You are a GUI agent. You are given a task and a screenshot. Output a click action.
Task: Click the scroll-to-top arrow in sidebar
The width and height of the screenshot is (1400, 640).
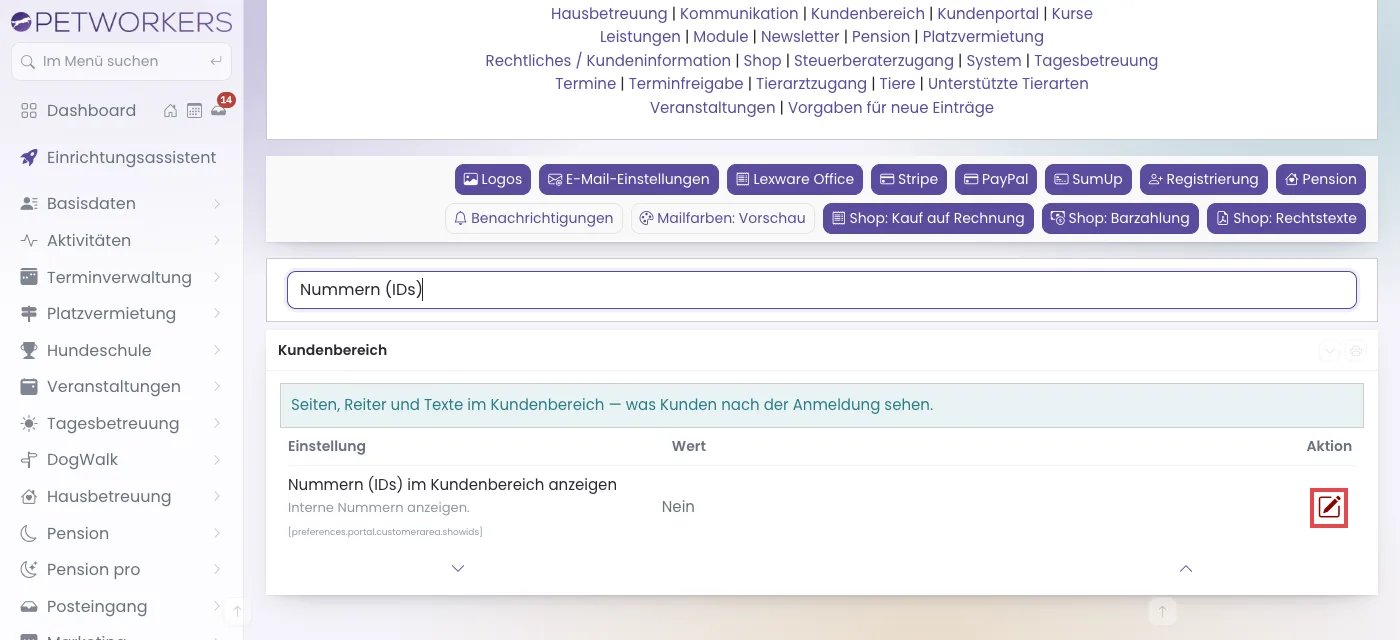click(x=237, y=610)
